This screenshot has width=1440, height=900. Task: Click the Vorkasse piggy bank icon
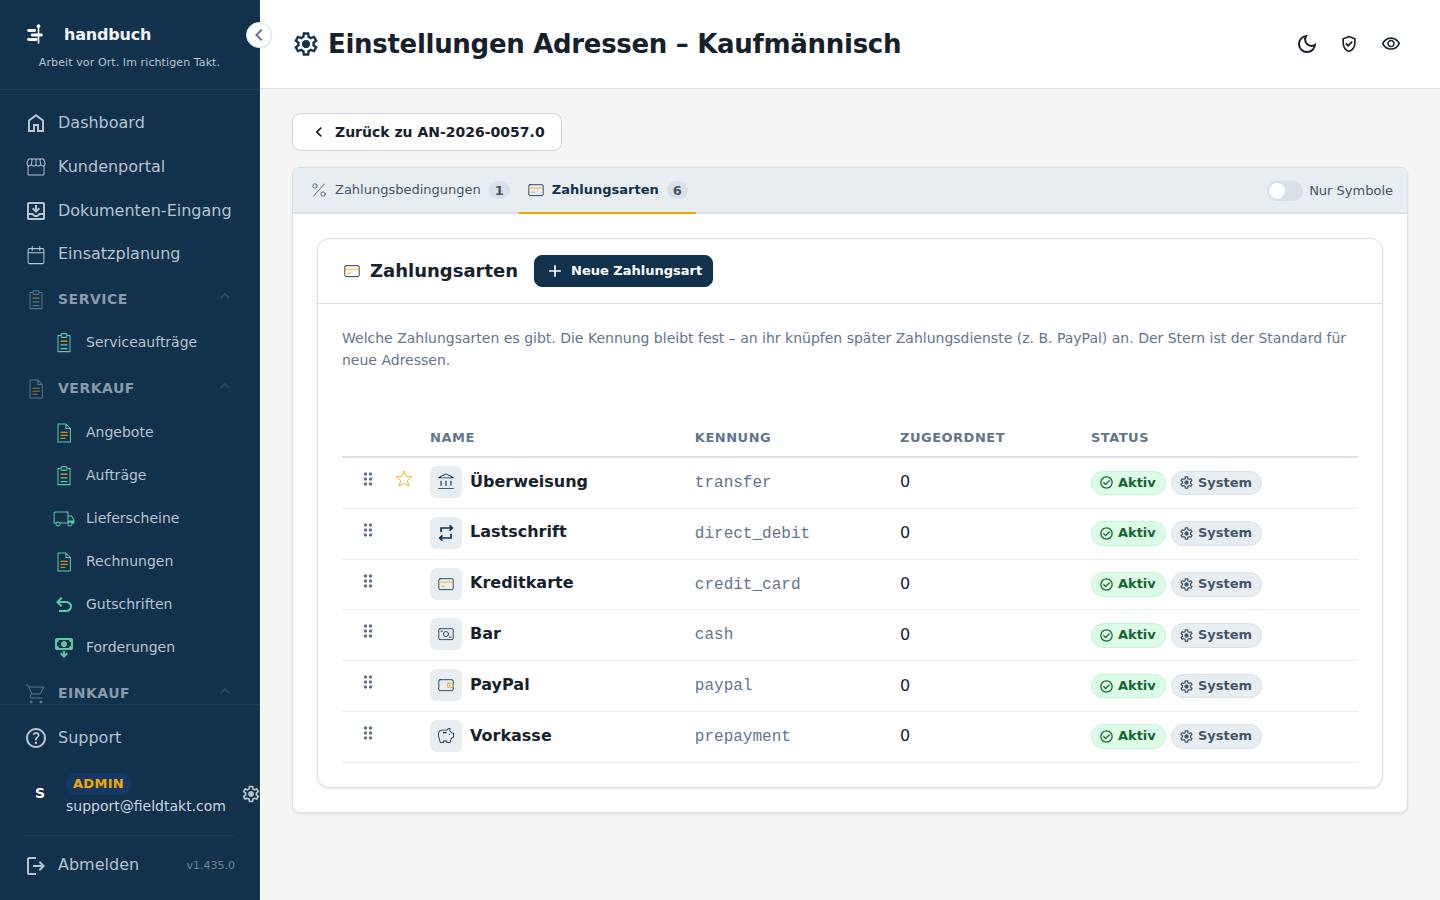[x=446, y=736]
